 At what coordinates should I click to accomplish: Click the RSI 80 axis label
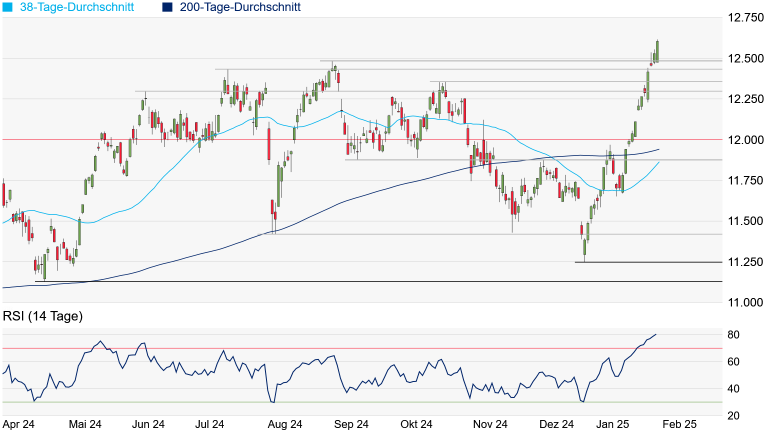733,335
